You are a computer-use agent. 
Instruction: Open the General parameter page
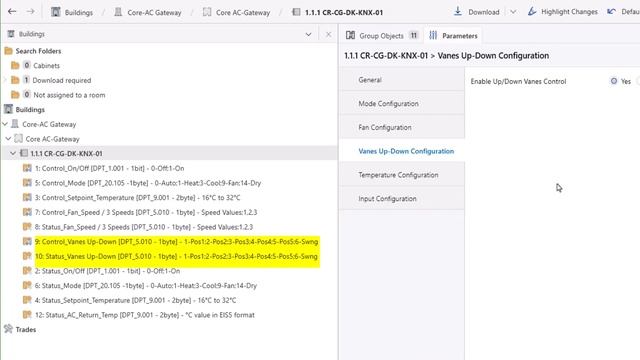402,80
